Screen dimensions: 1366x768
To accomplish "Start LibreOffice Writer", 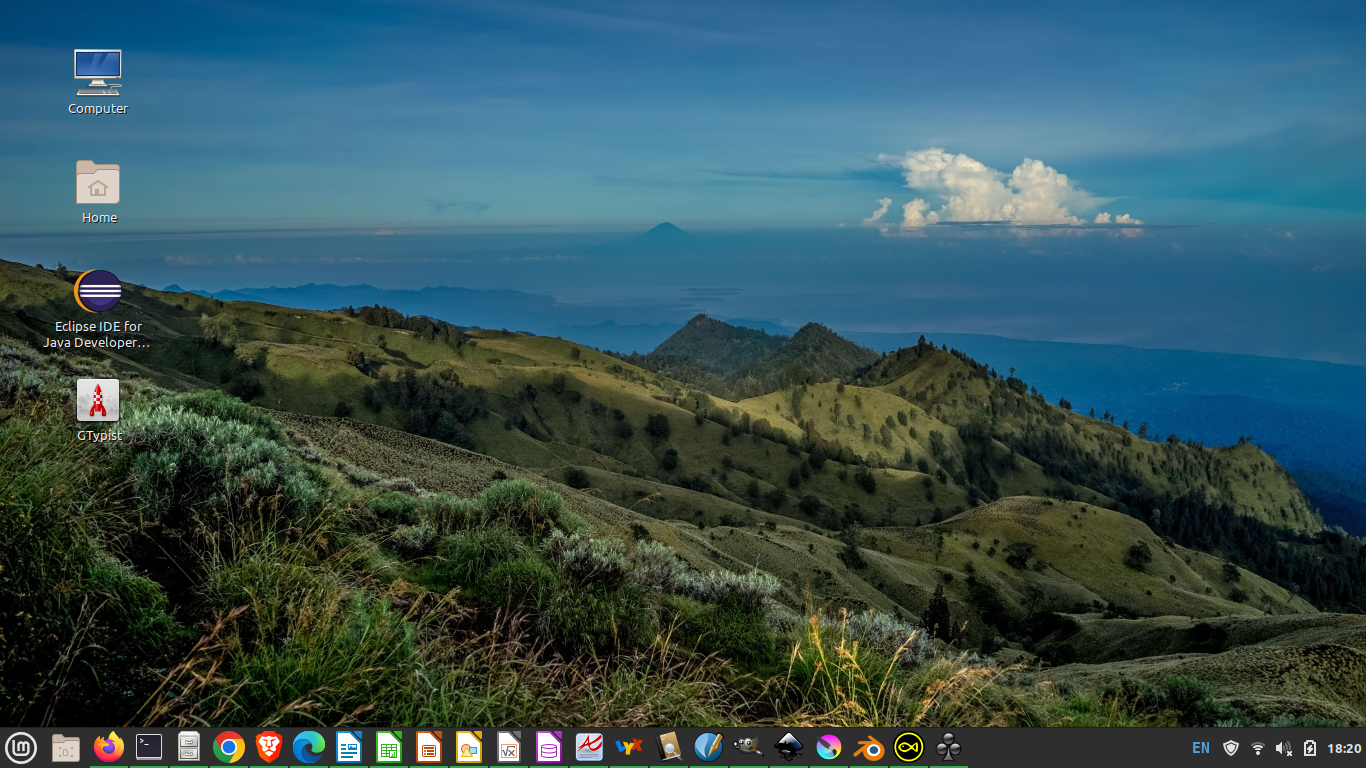I will coord(348,747).
